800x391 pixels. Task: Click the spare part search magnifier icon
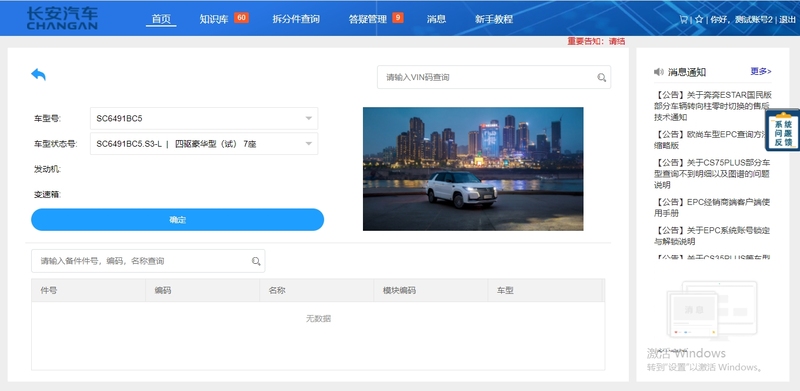point(256,261)
